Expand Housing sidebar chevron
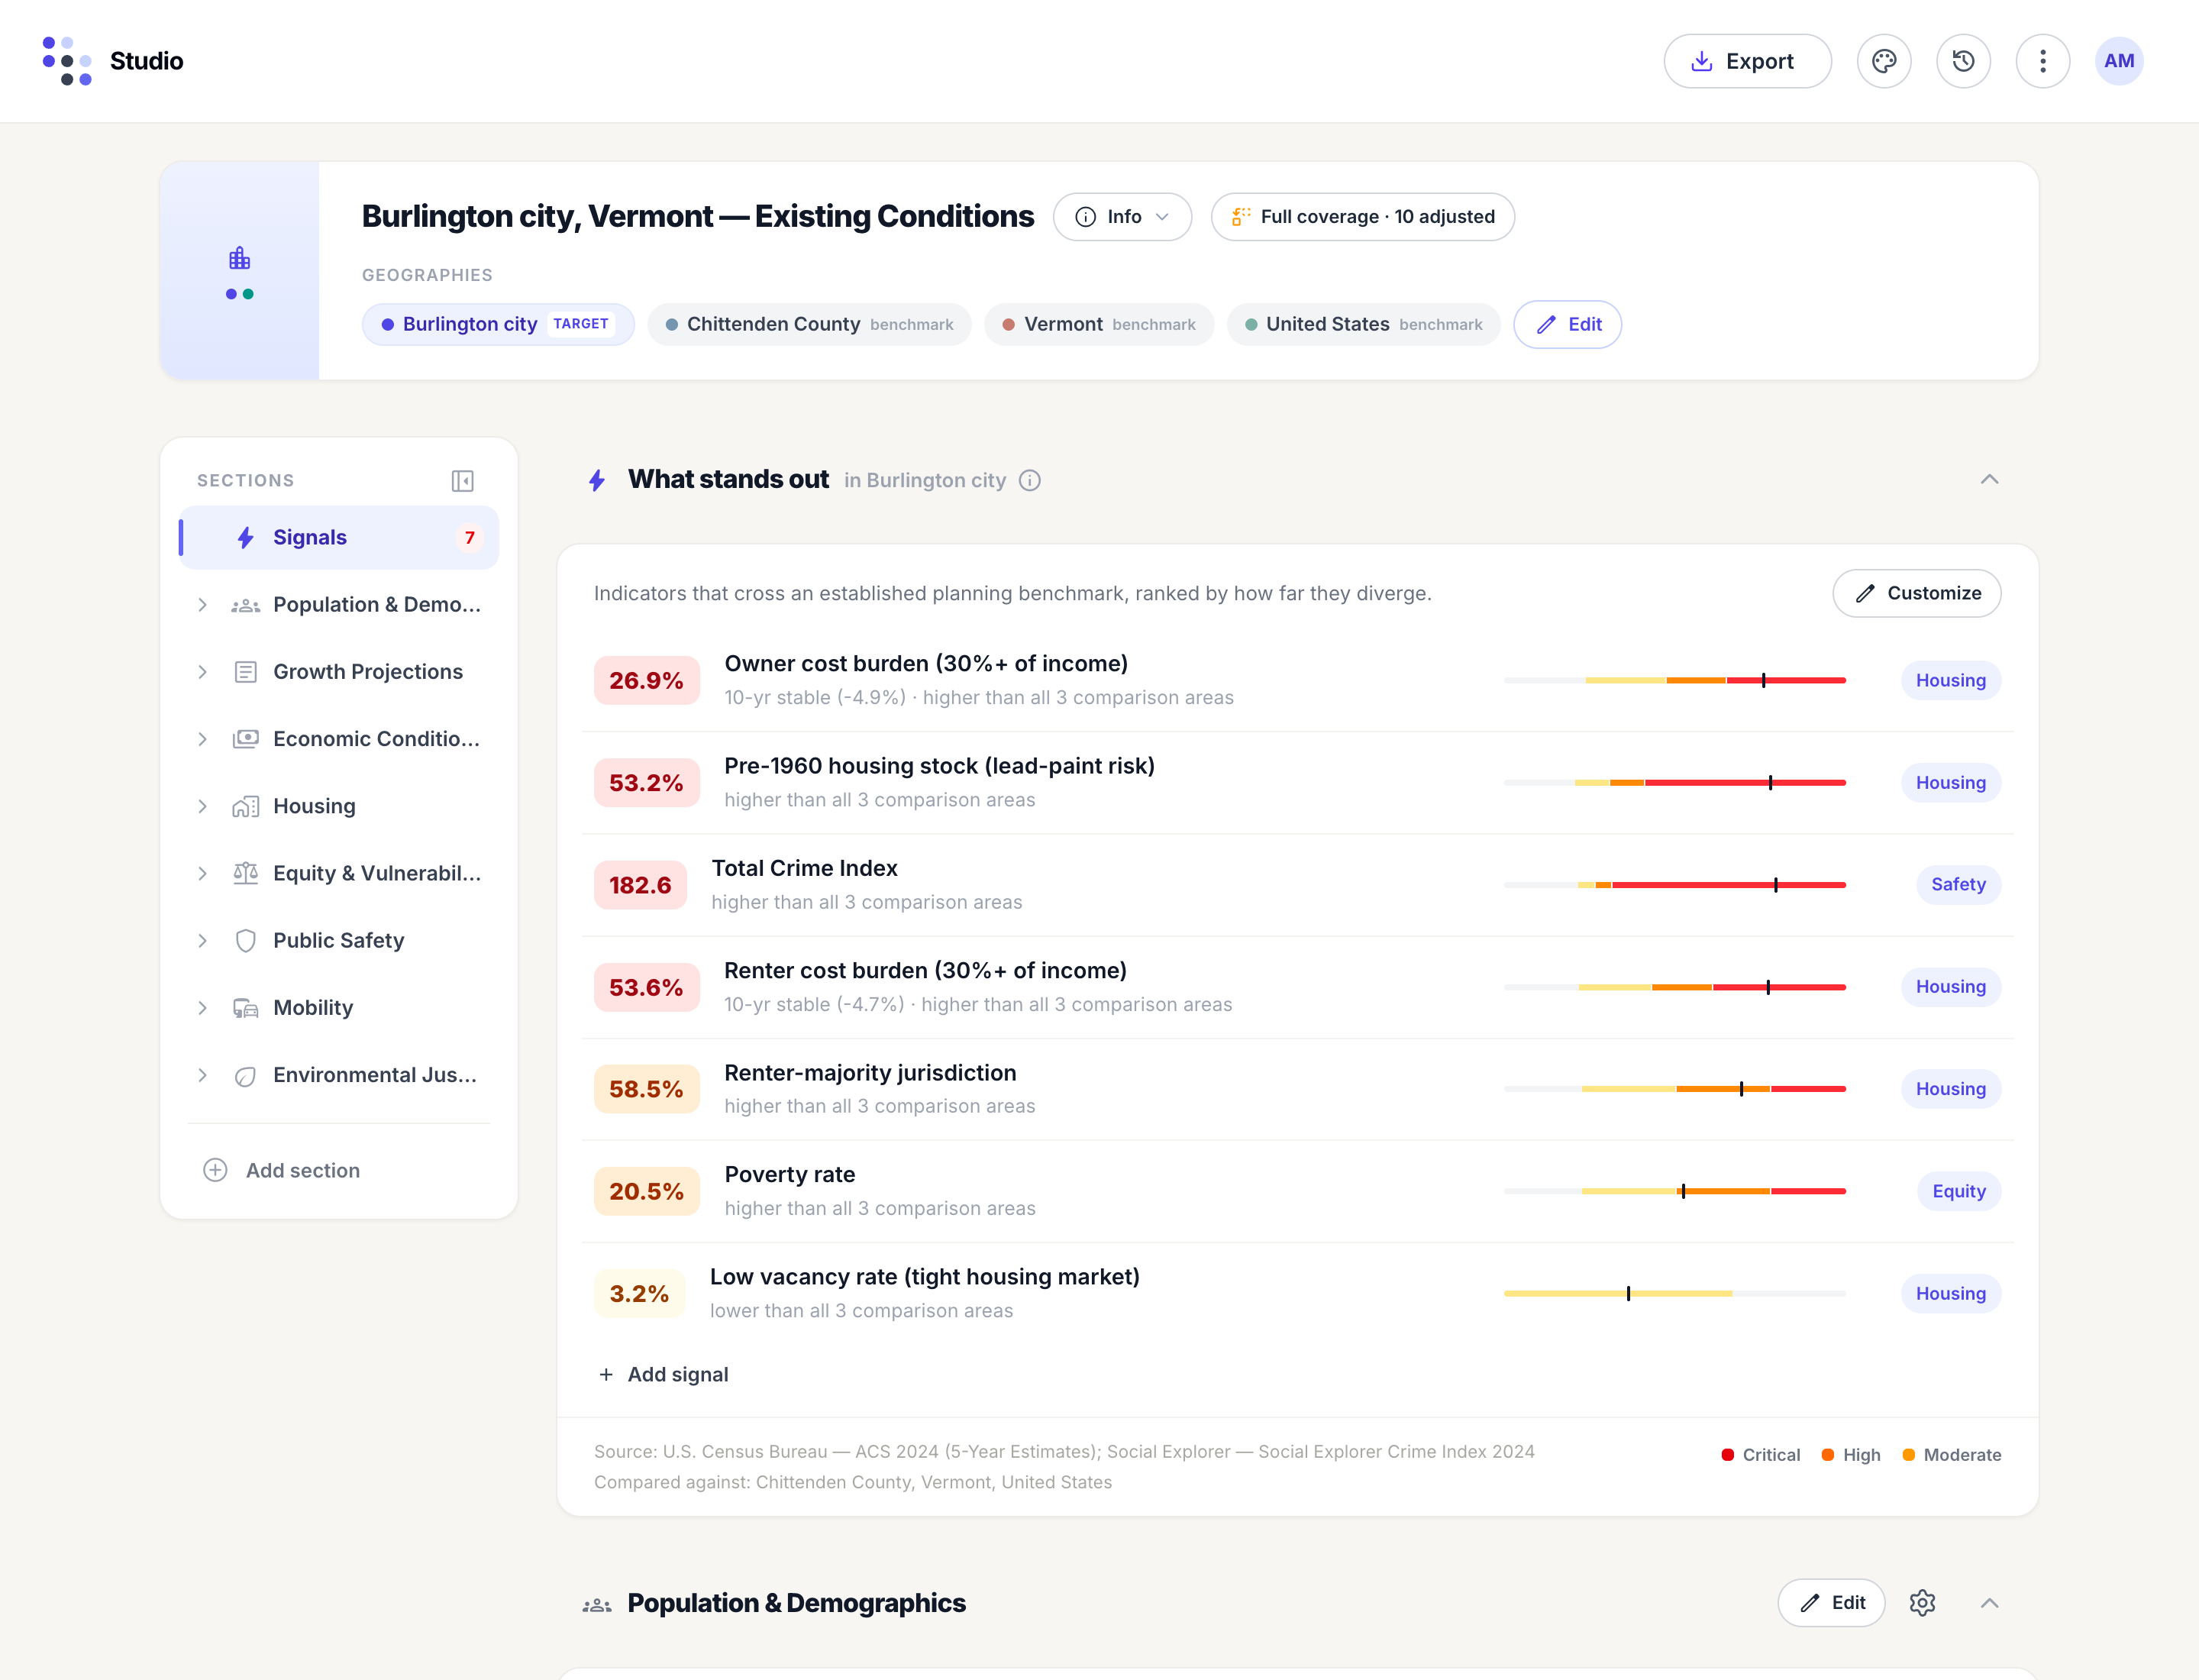 coord(203,806)
